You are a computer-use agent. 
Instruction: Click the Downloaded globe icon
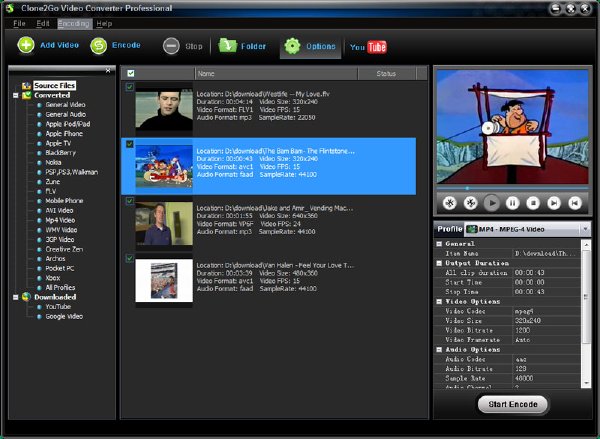tap(26, 297)
